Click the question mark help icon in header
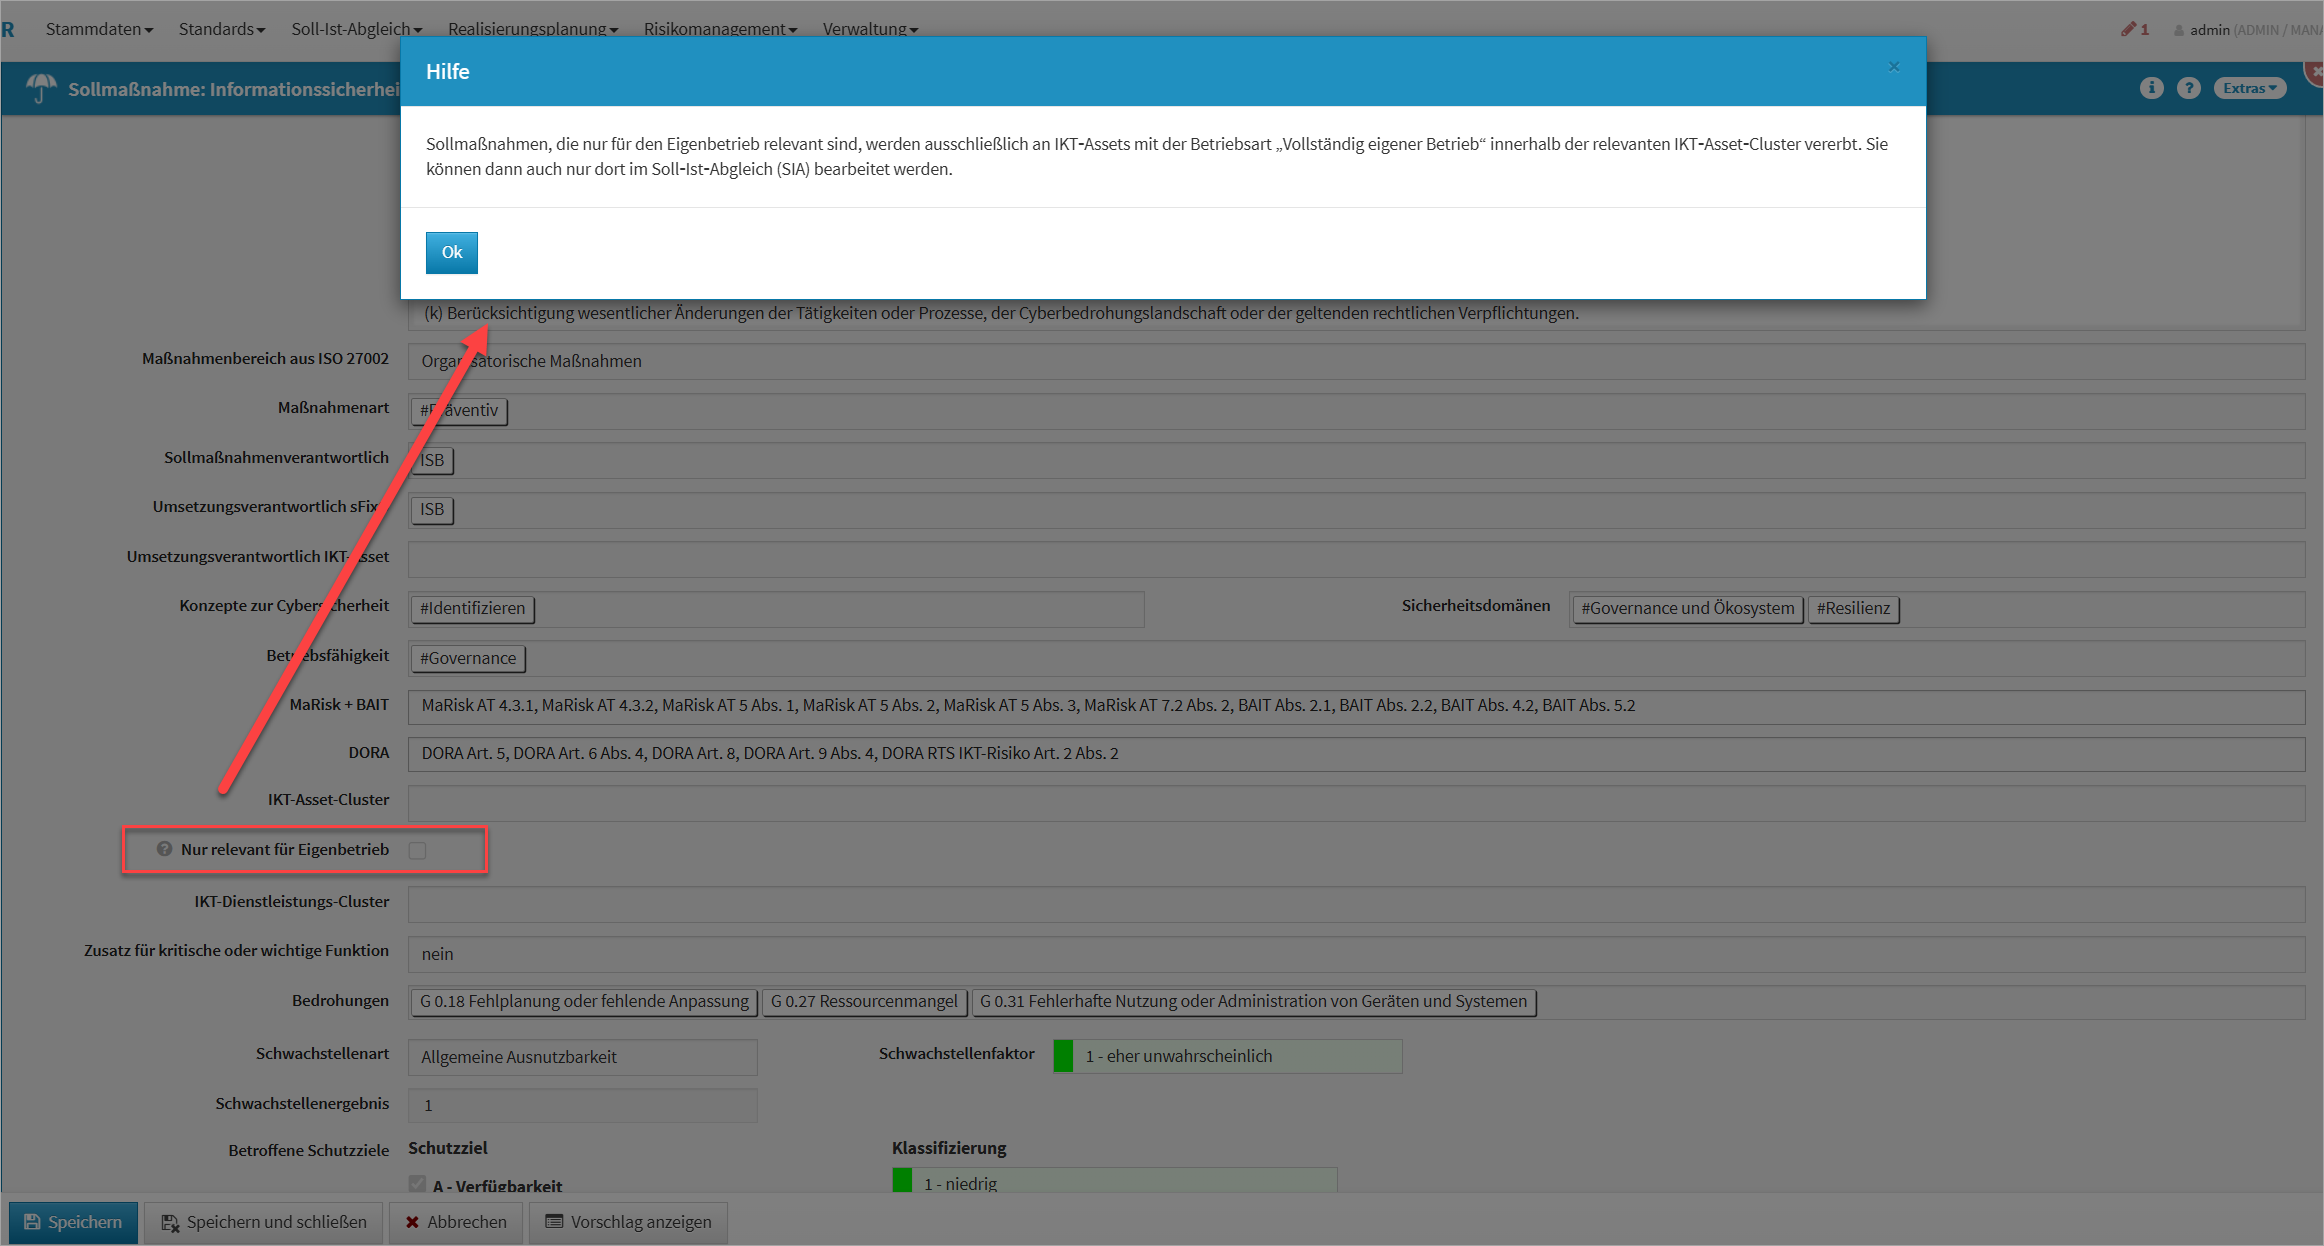 (2188, 88)
